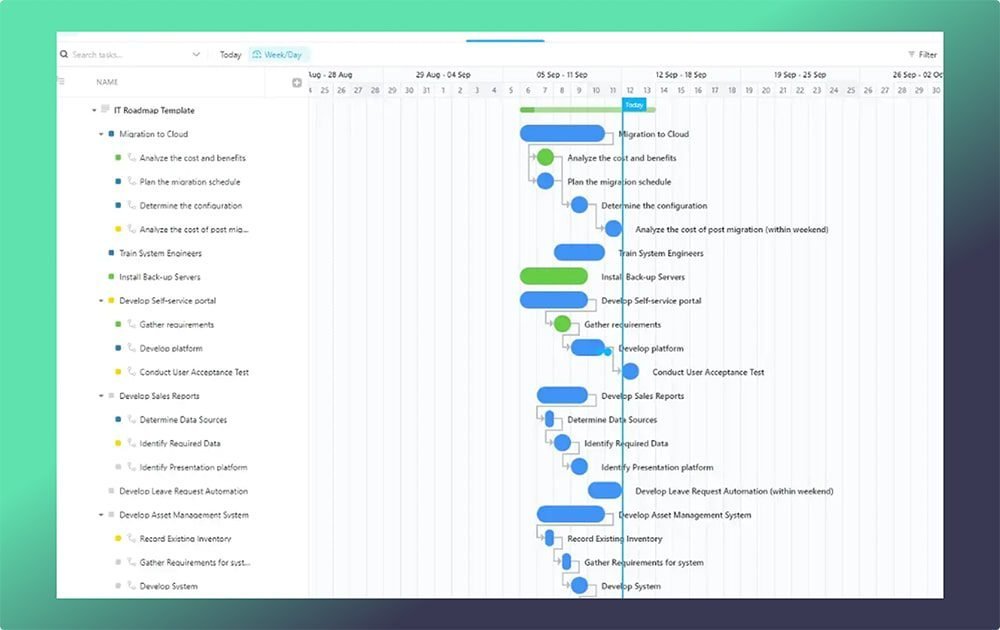Image resolution: width=1000 pixels, height=630 pixels.
Task: Click the subtask arrow icon beside "Gather requirements"
Action: (x=132, y=325)
